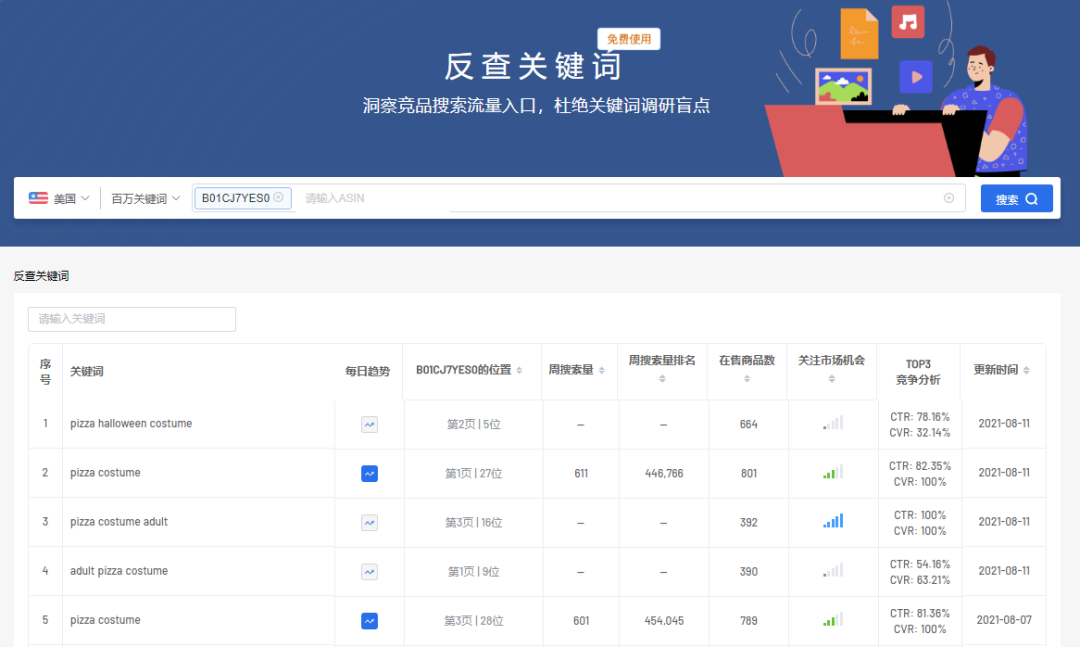Click the green bars icon for row 5 market opportunity
Image resolution: width=1080 pixels, height=647 pixels.
tap(832, 620)
